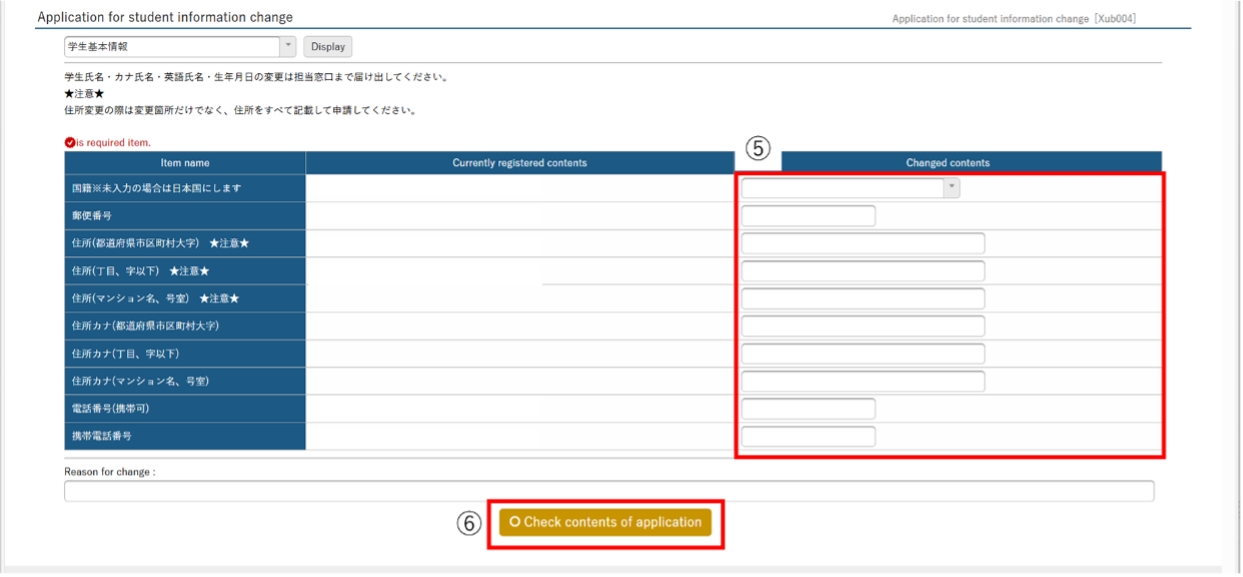Expand the nationality (国籍) dropdown

click(x=850, y=188)
